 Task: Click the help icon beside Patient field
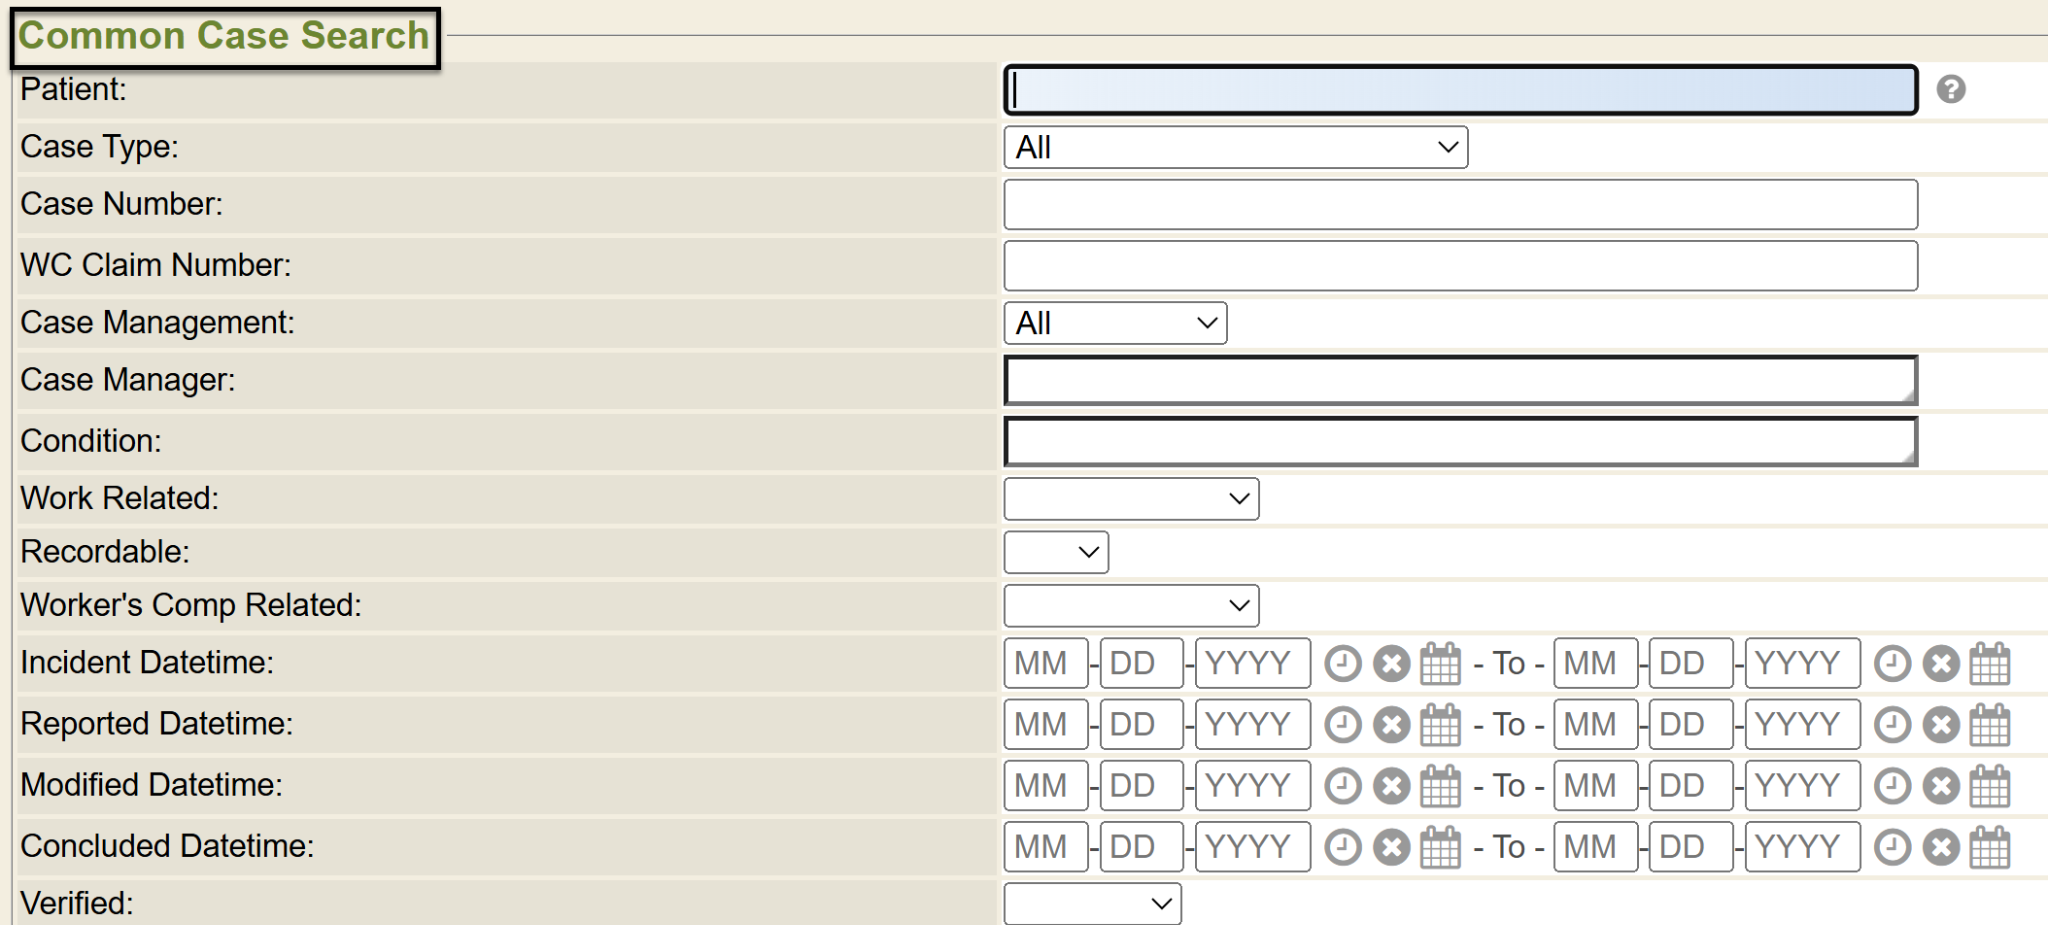1950,90
